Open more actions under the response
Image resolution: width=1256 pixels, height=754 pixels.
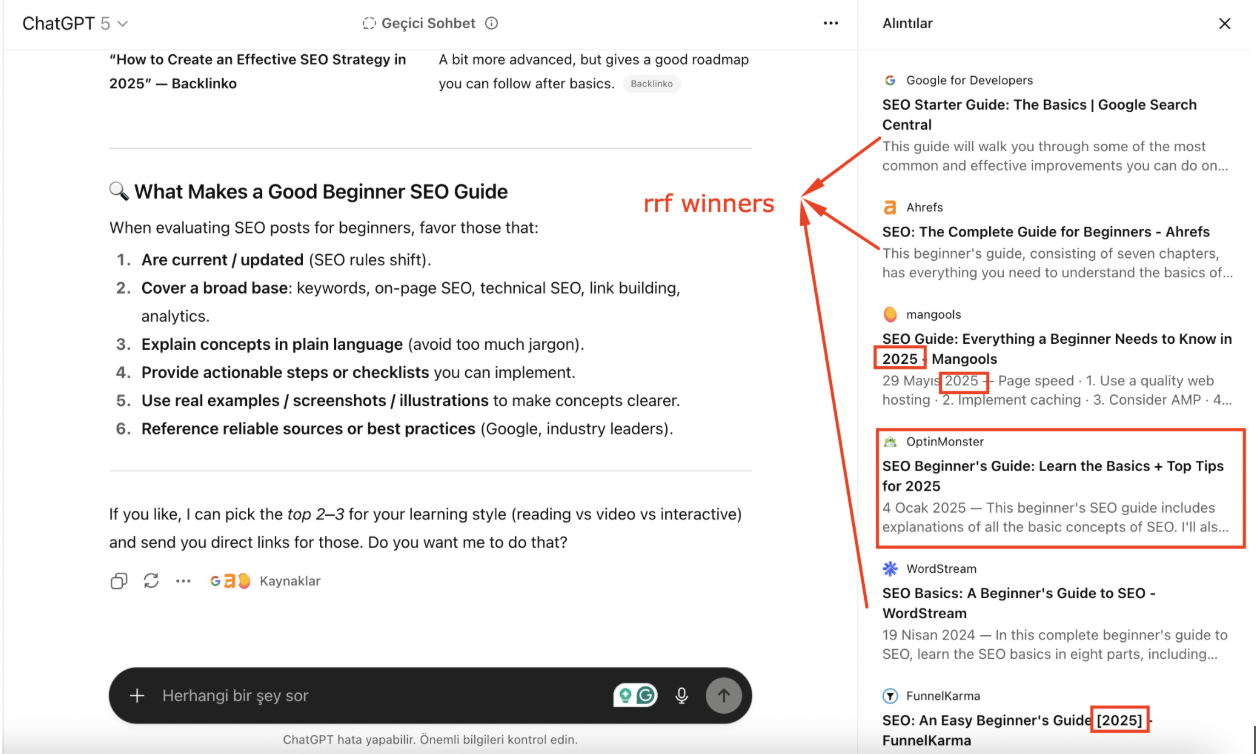(x=183, y=581)
